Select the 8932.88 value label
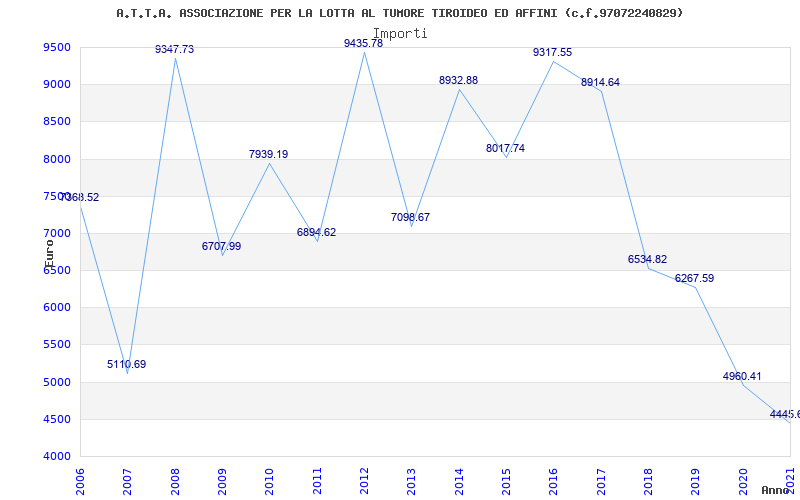The height and width of the screenshot is (500, 800). (x=458, y=80)
